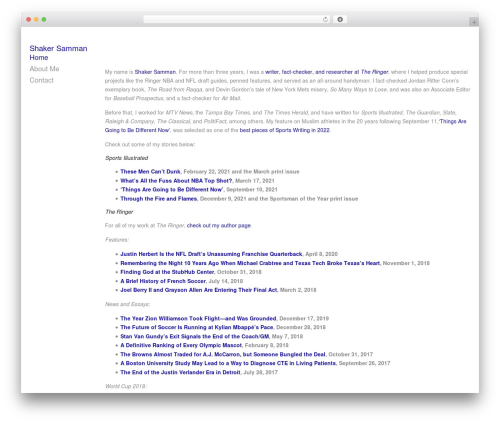Open Through the Fire and Flames article
Image resolution: width=500 pixels, height=423 pixels.
159,199
